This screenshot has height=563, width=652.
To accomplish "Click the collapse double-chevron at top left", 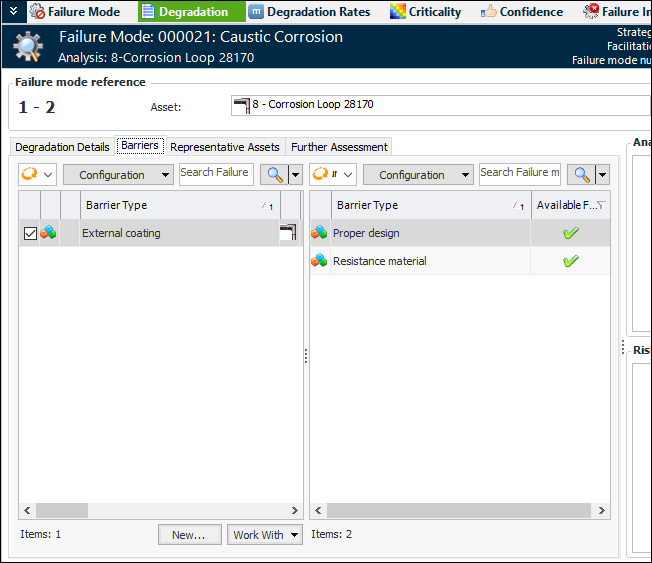I will pyautogui.click(x=14, y=11).
